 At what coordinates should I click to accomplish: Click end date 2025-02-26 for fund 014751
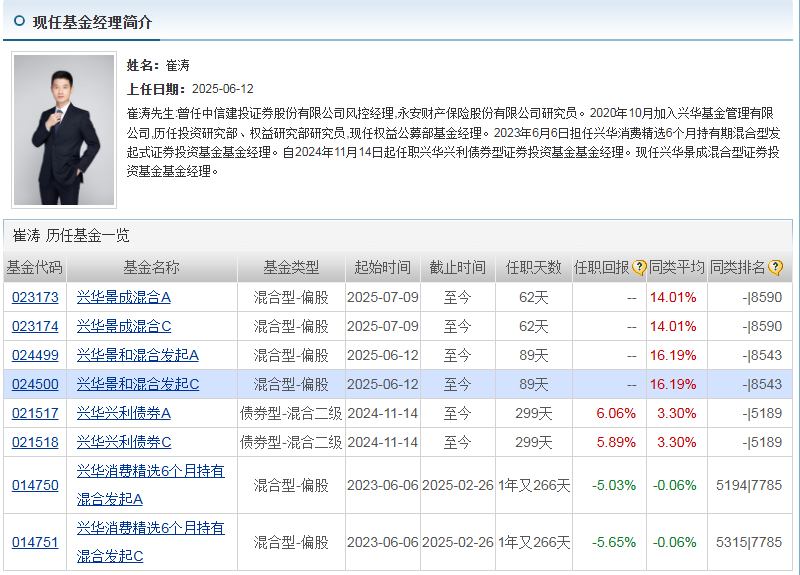click(x=458, y=543)
